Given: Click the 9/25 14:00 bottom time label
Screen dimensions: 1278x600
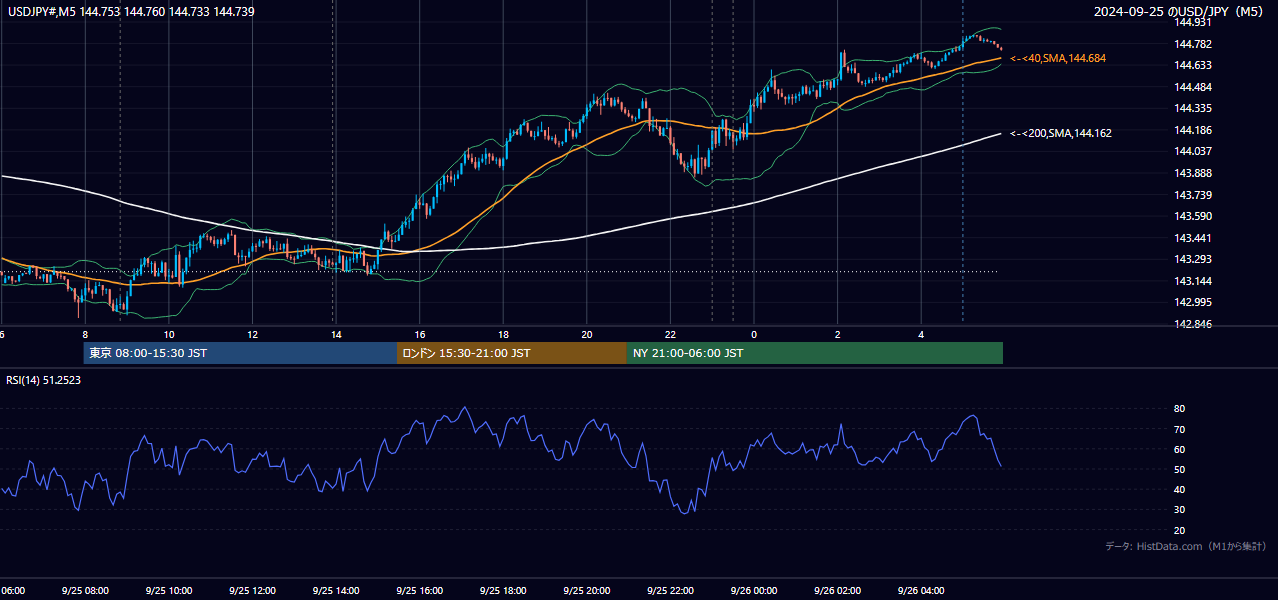Looking at the screenshot, I should pos(336,591).
